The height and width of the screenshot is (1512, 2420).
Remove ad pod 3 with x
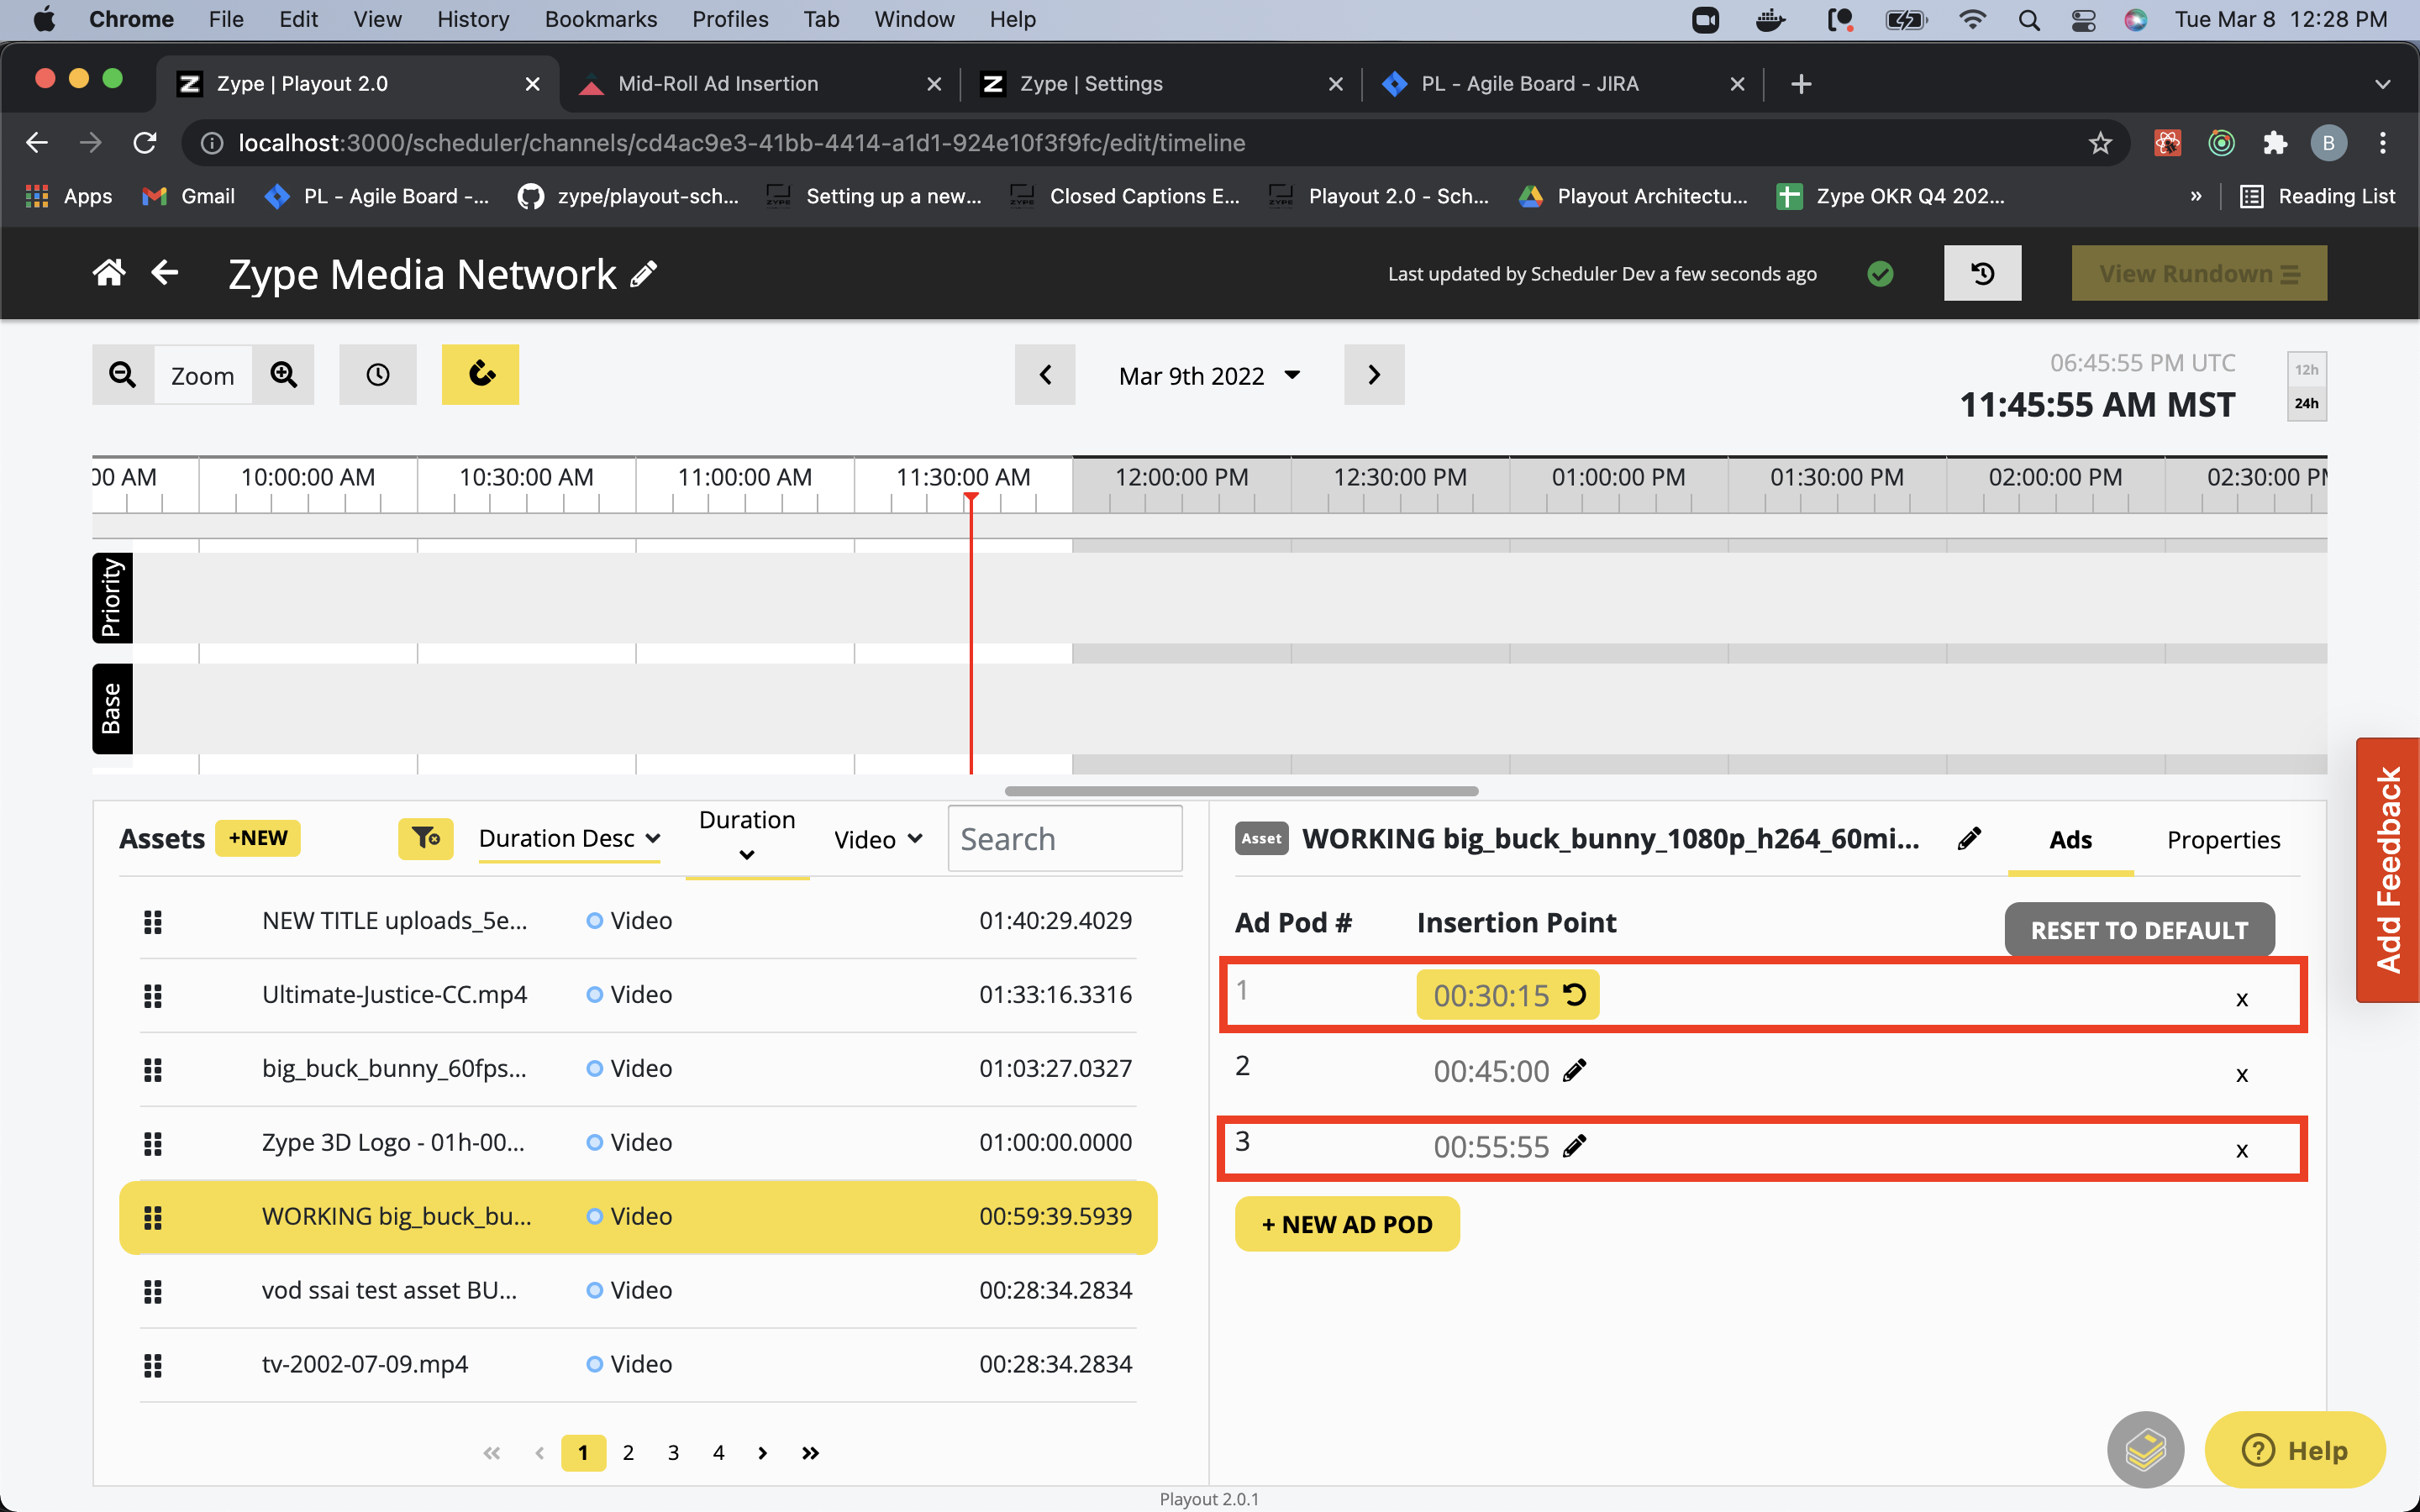(x=2242, y=1150)
